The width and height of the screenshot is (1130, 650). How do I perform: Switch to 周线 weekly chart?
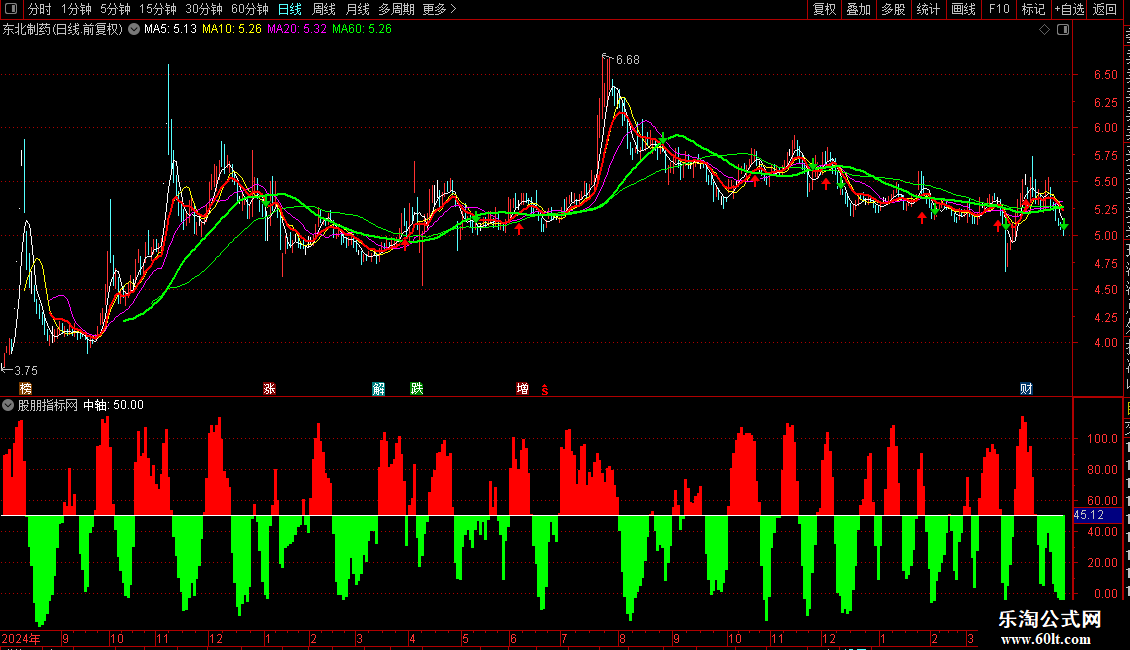[x=324, y=9]
